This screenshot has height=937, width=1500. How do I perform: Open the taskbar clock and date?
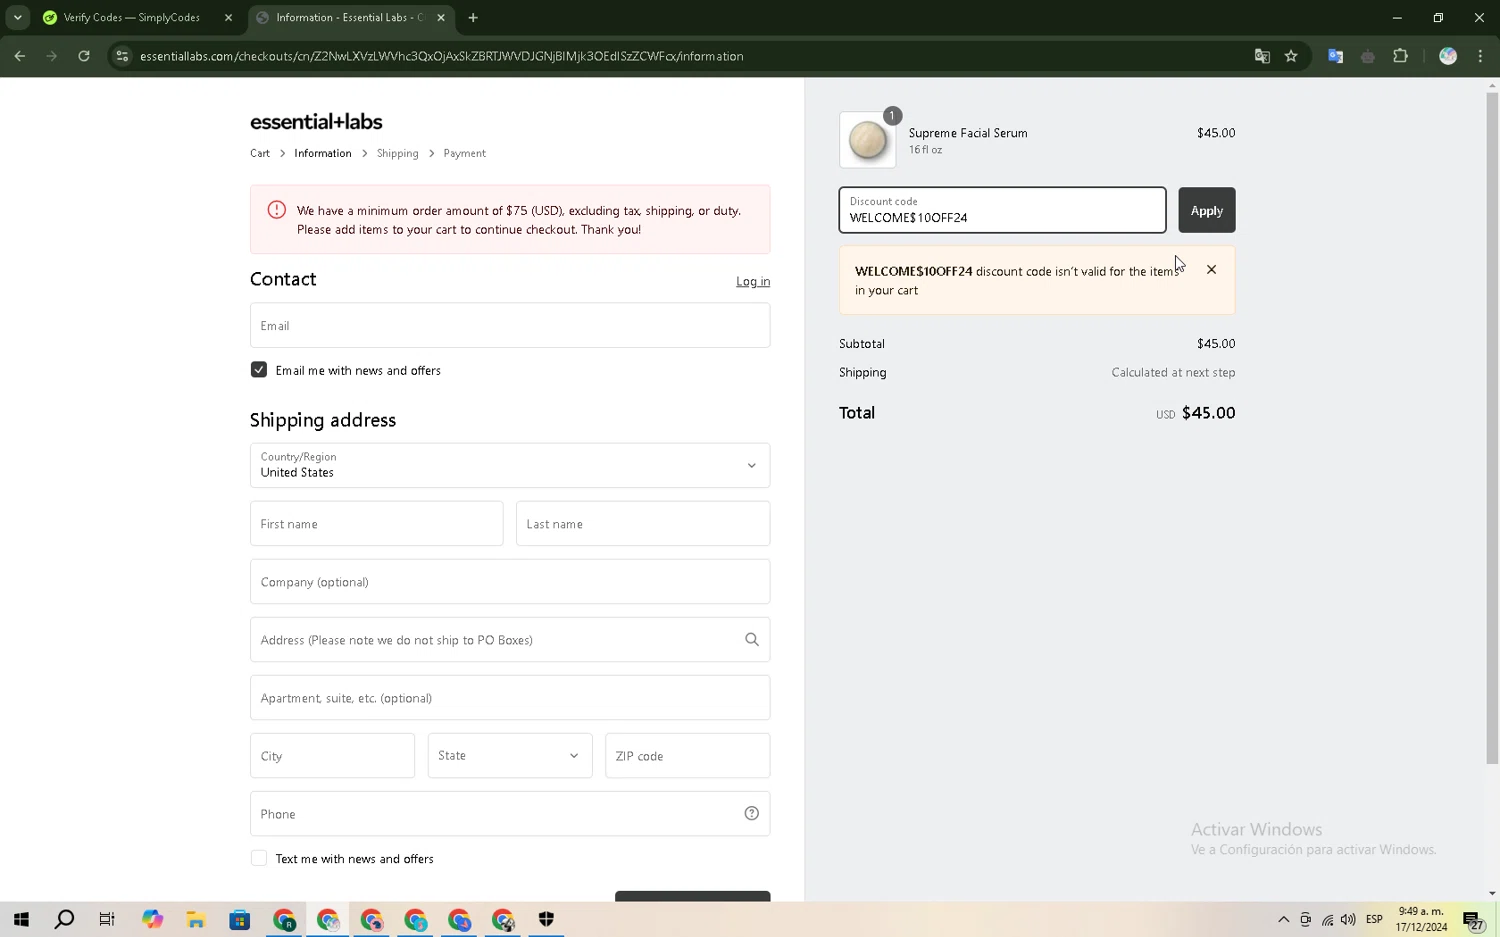tap(1422, 919)
